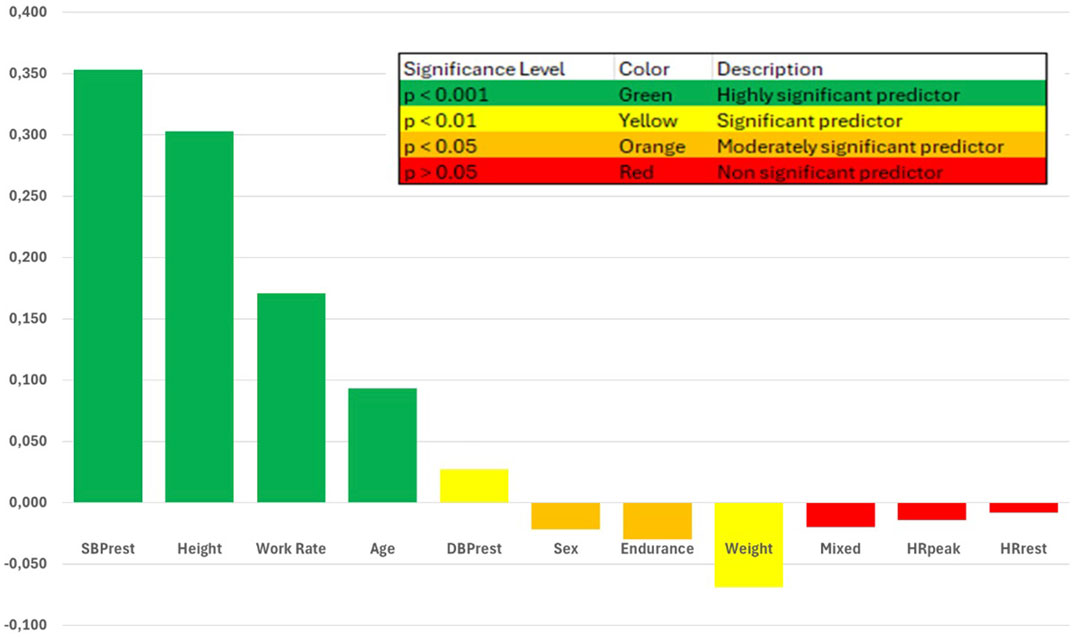1072x637 pixels.
Task: Click the 'Description' column header in legend
Action: (770, 69)
